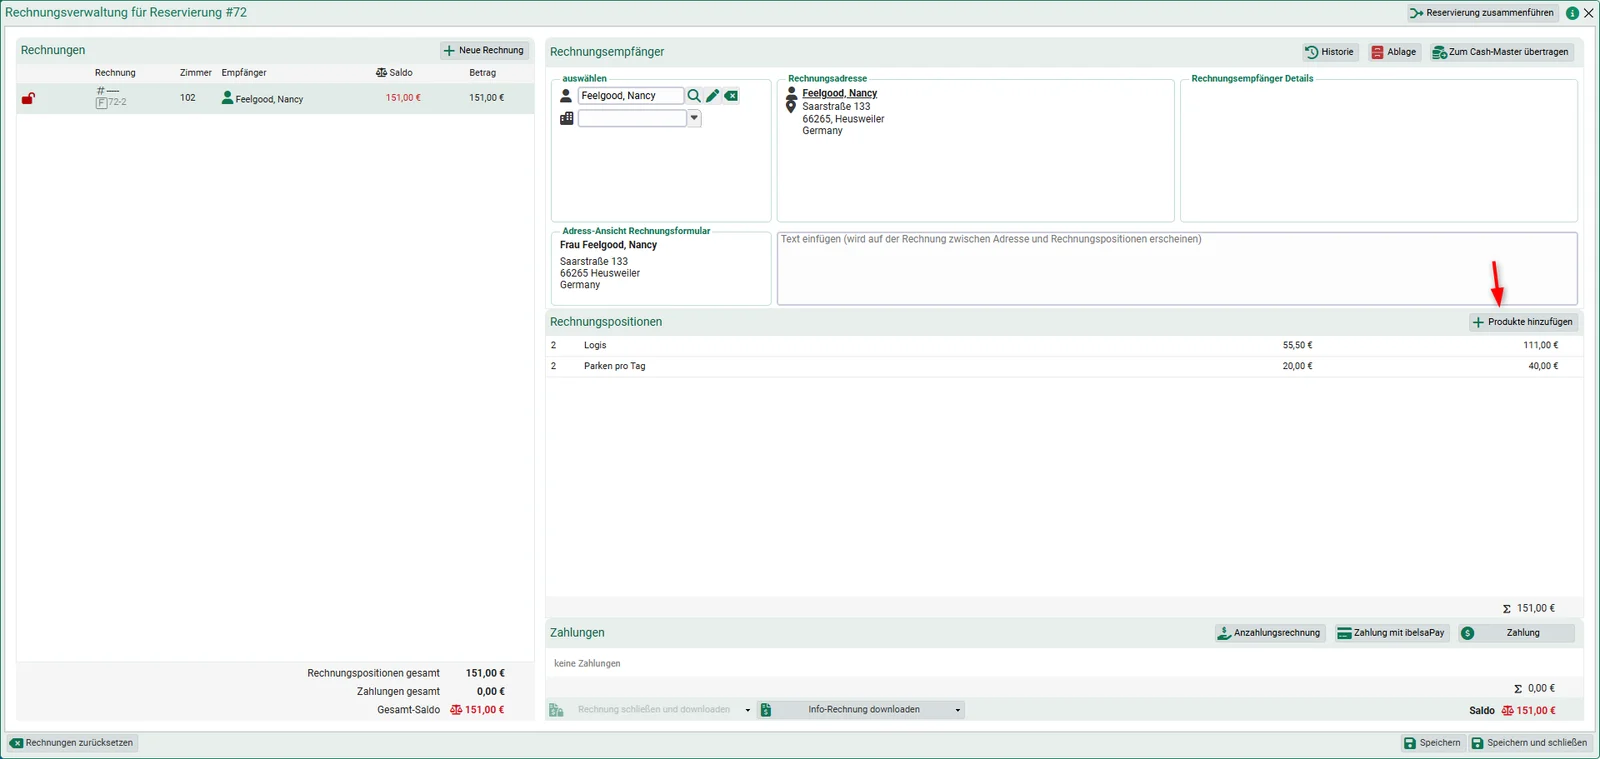Click the balance scale icon in Saldo column header
This screenshot has height=759, width=1600.
click(381, 73)
